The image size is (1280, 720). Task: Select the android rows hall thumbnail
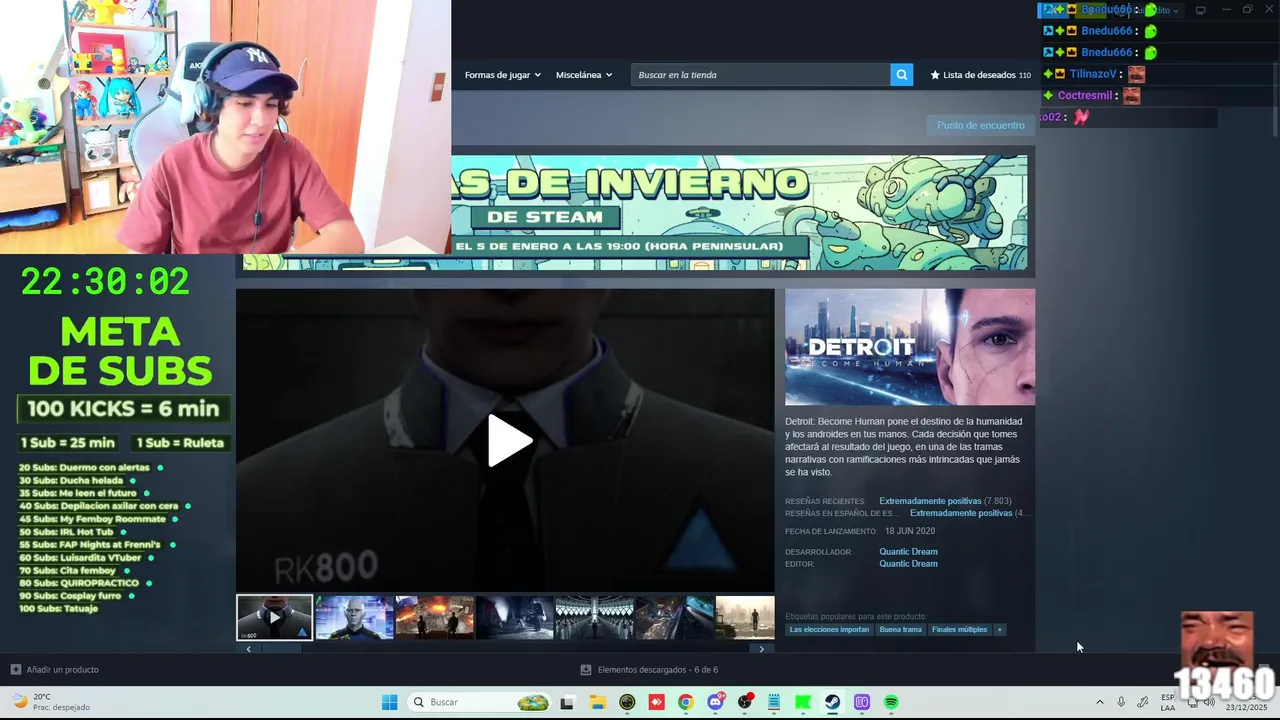[594, 618]
